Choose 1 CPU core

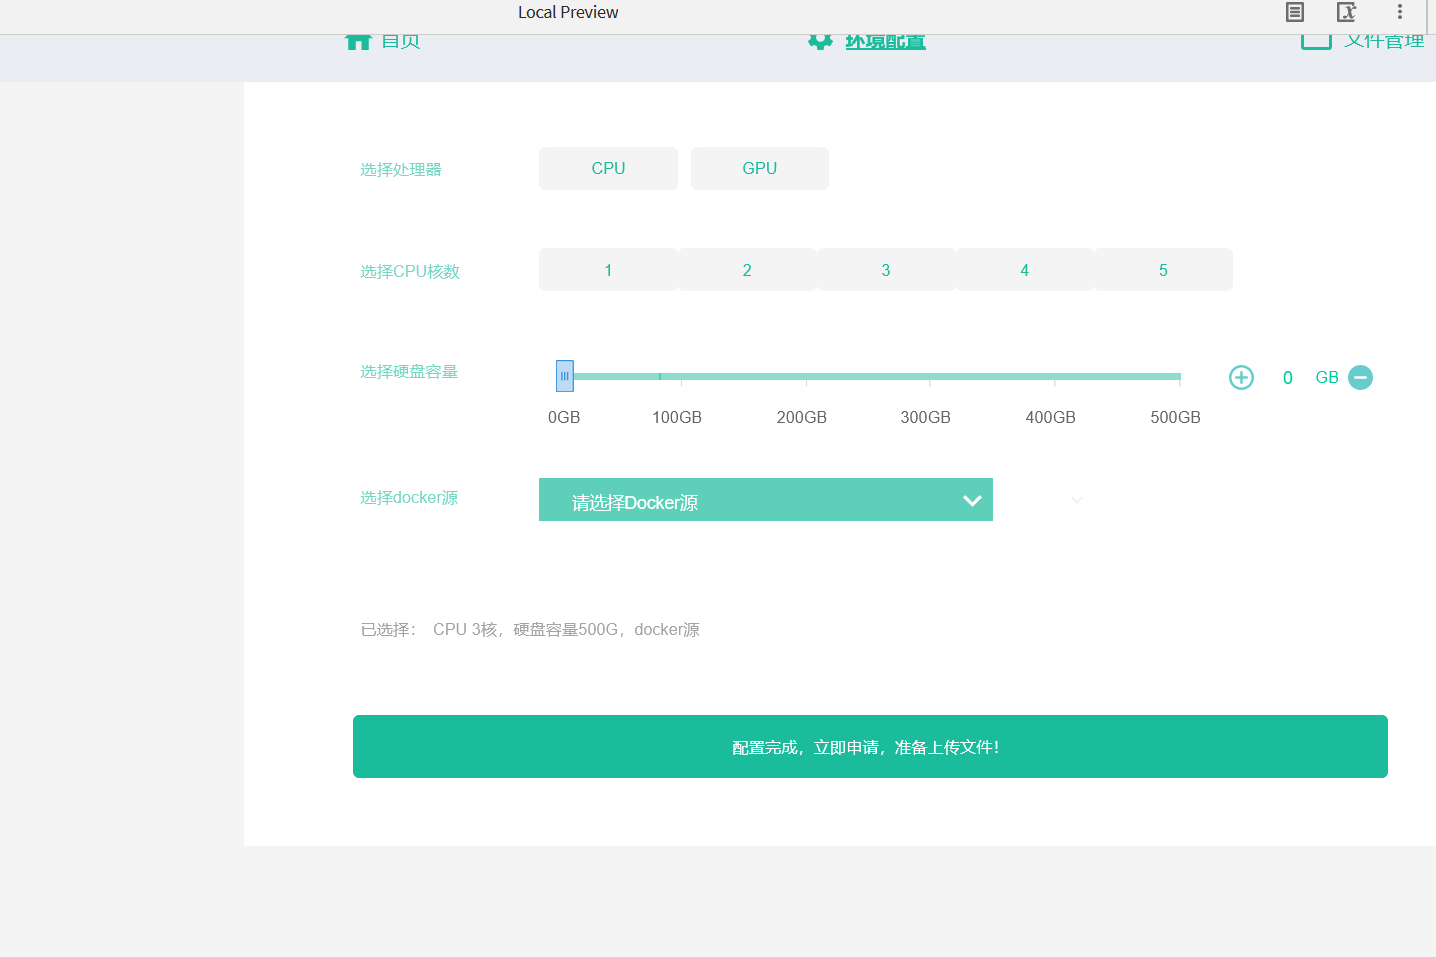(x=608, y=270)
